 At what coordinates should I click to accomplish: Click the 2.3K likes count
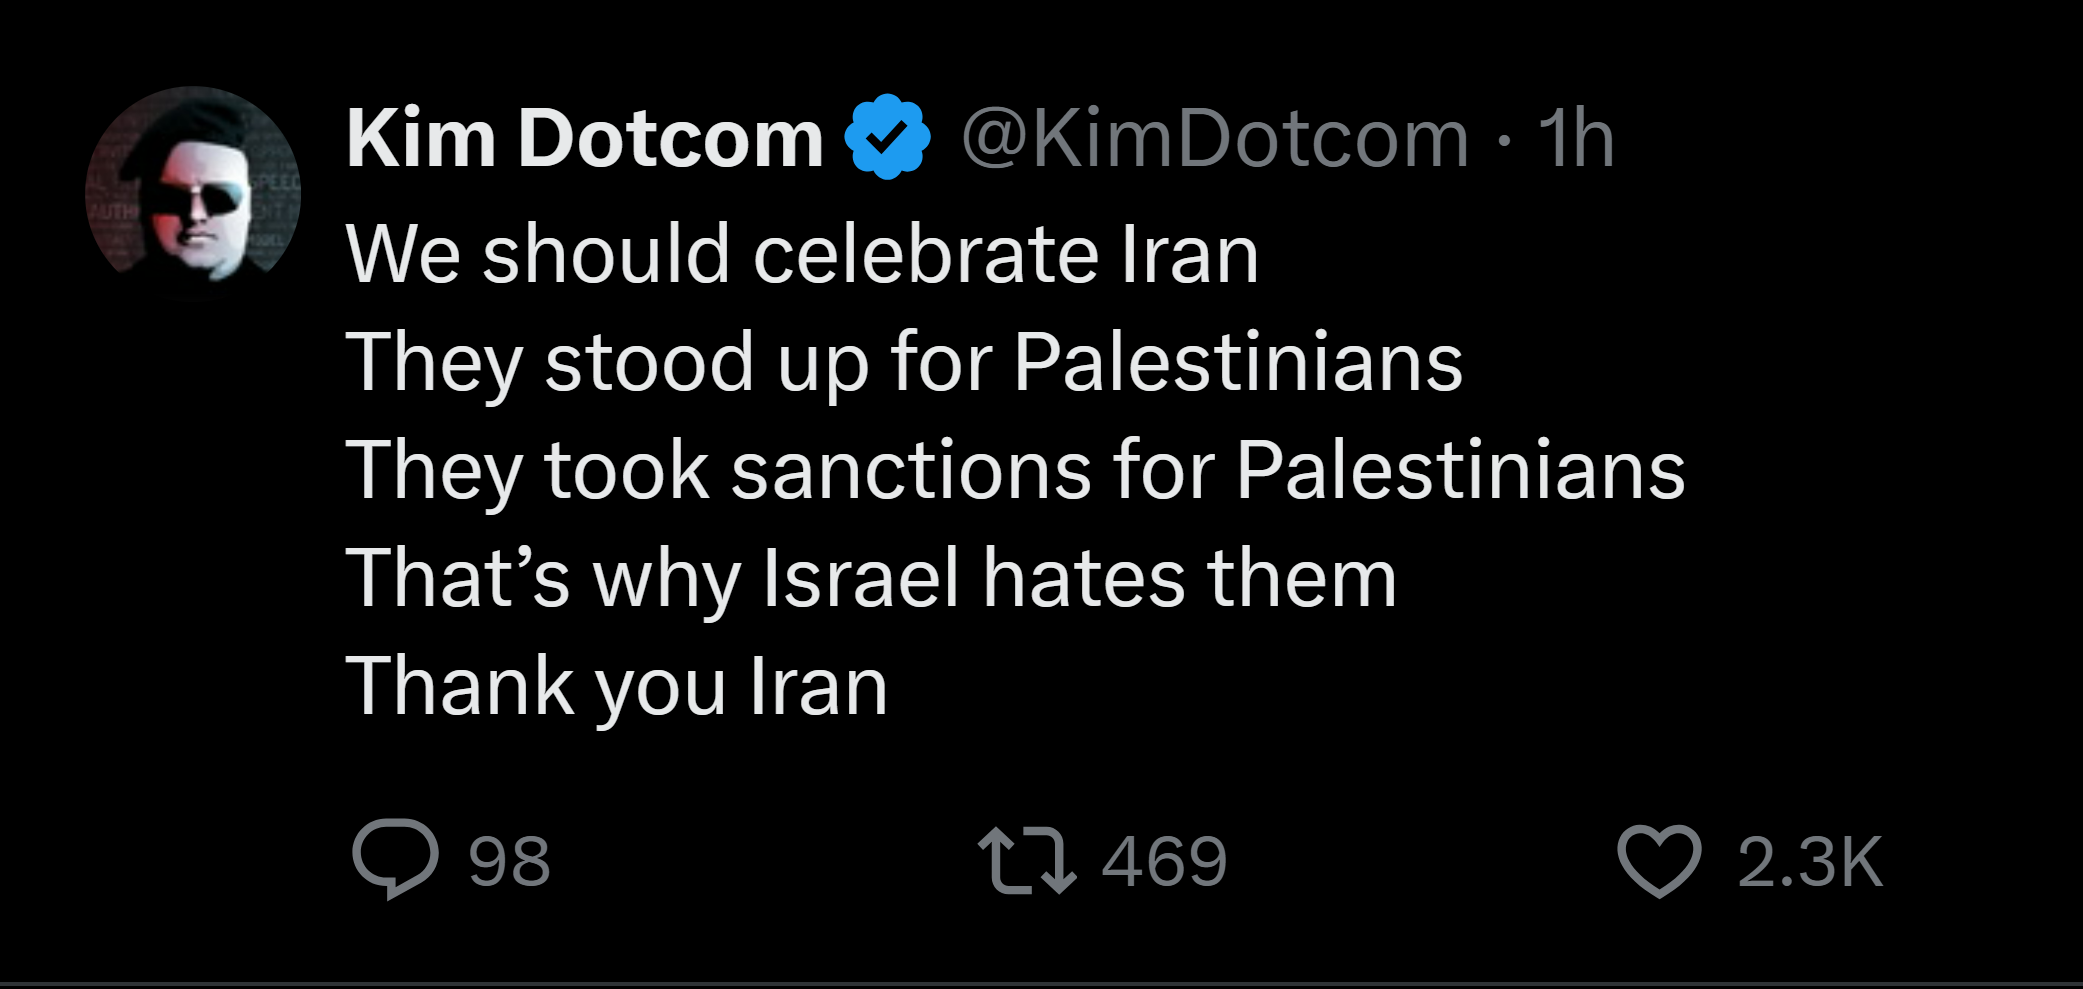(x=1810, y=861)
